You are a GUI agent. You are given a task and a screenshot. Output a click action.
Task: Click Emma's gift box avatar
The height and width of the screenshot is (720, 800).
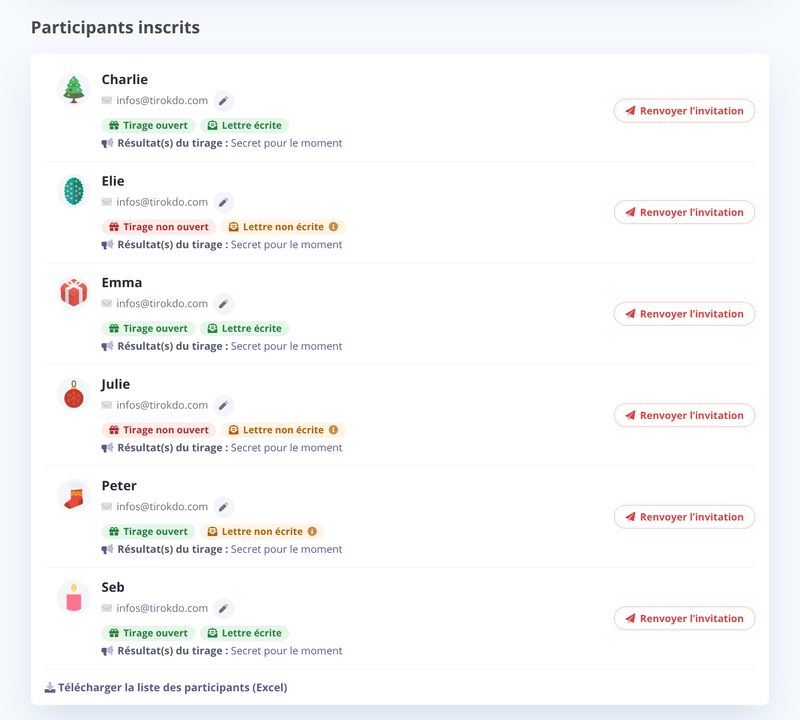tap(73, 292)
